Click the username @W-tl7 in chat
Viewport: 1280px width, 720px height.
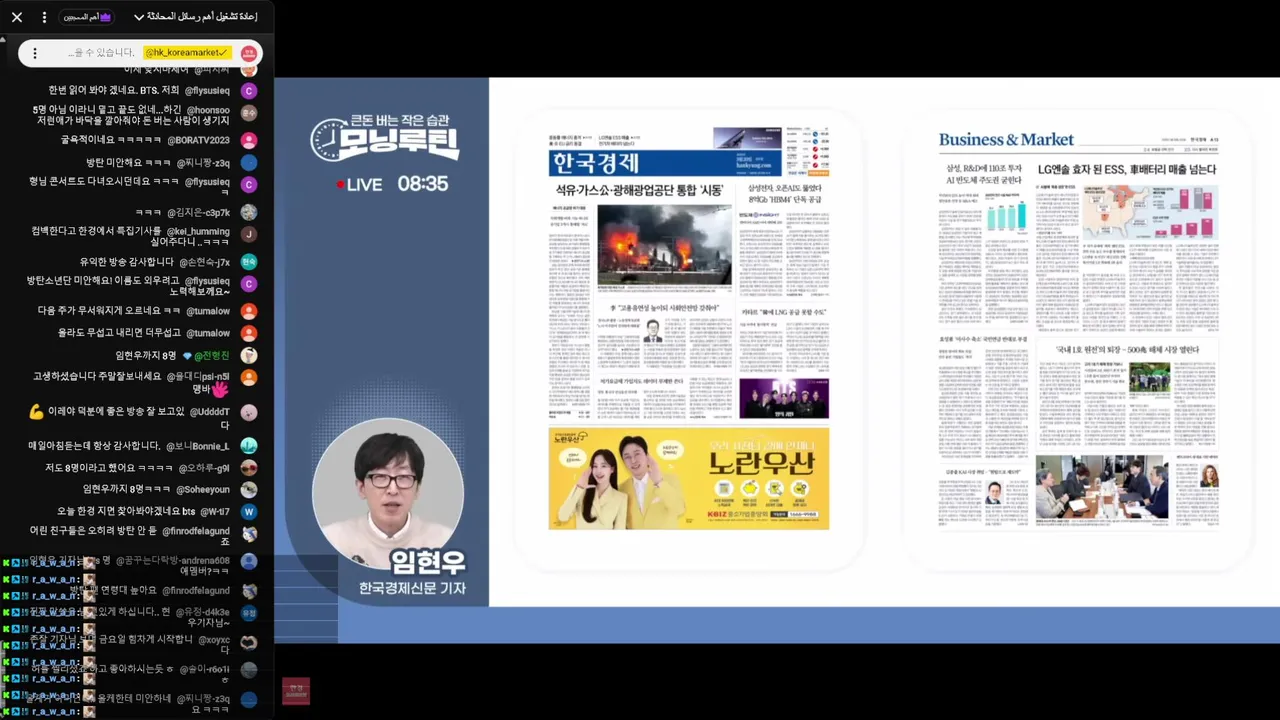tap(215, 512)
